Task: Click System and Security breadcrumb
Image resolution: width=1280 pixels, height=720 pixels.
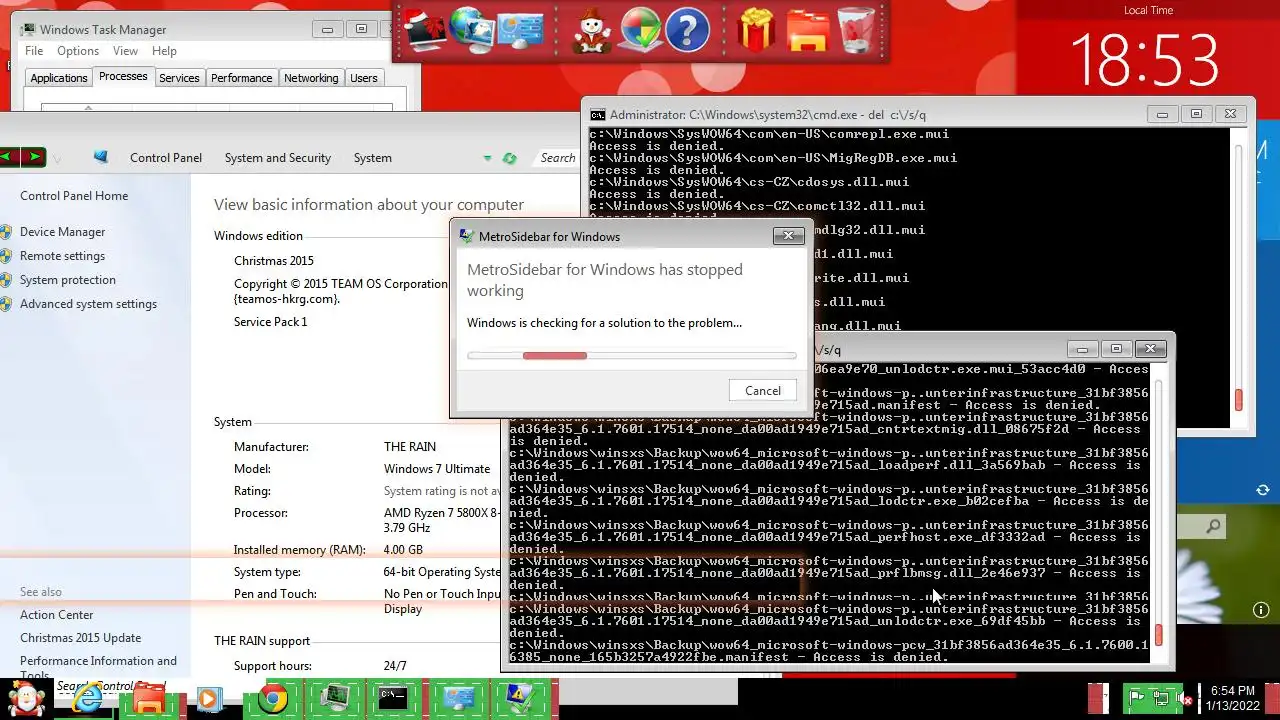Action: pyautogui.click(x=278, y=158)
